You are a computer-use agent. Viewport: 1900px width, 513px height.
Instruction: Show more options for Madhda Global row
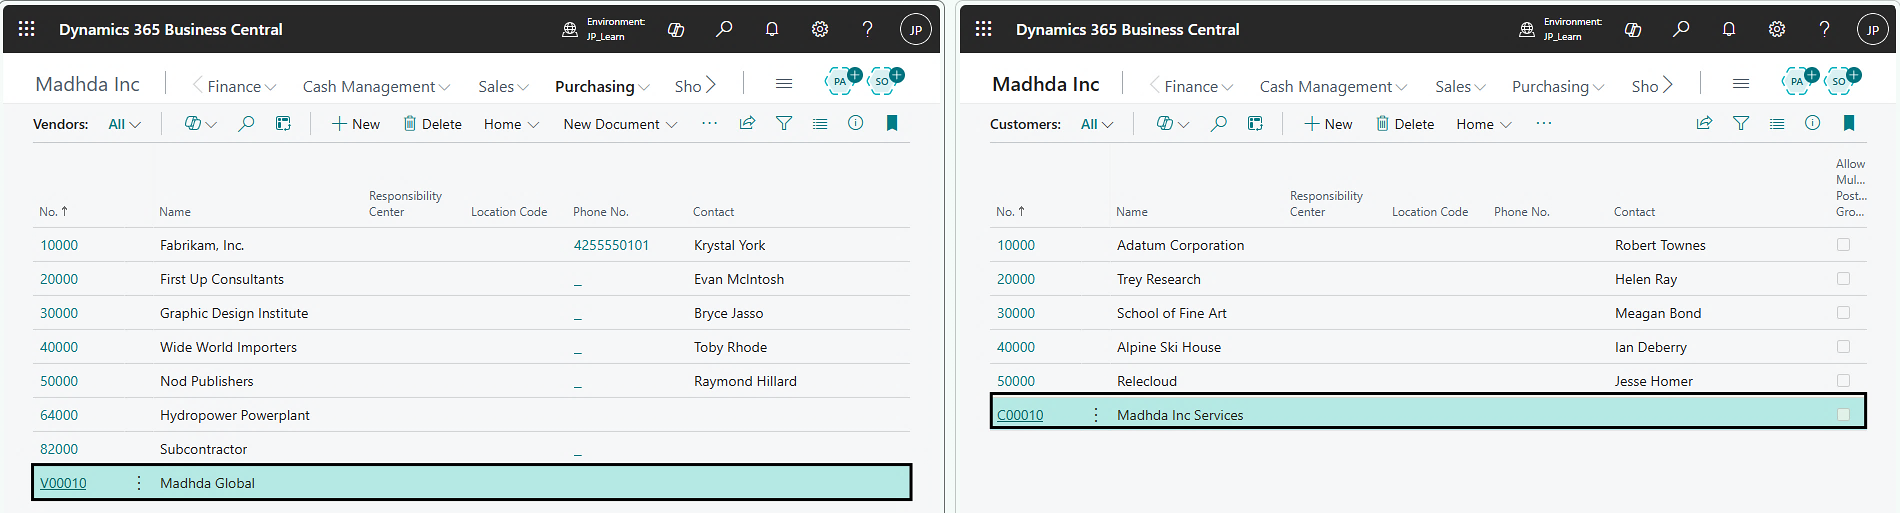point(138,483)
